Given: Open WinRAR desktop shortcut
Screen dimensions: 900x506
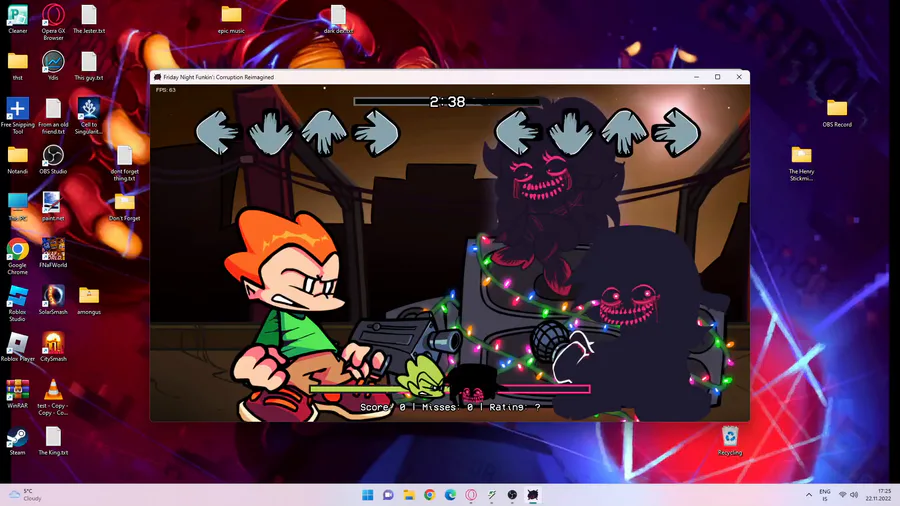Looking at the screenshot, I should [x=17, y=394].
